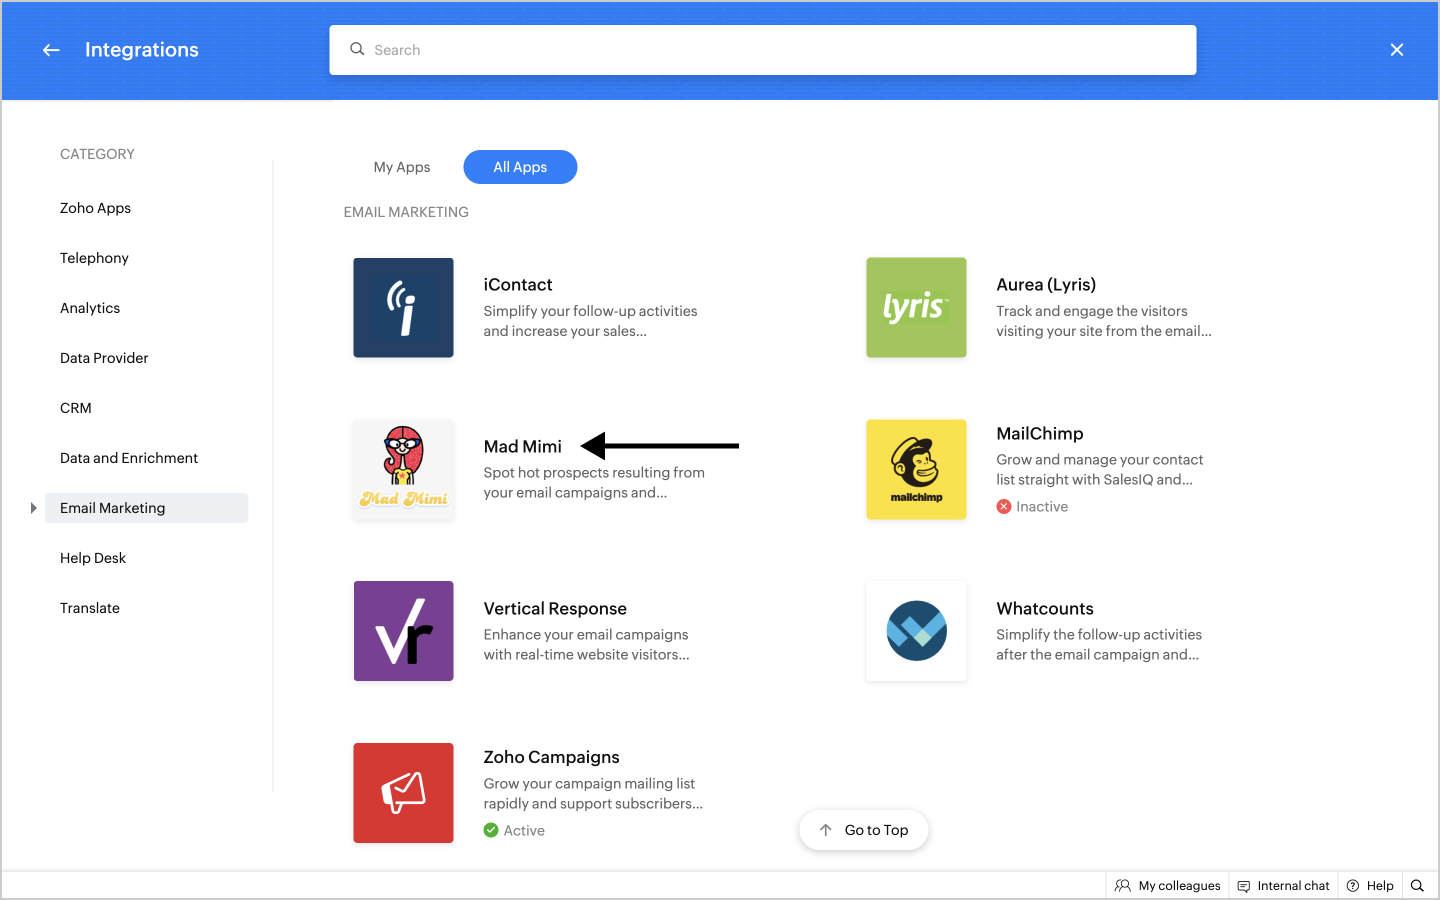Click 'Enhance your email campaigns' description

[587, 644]
